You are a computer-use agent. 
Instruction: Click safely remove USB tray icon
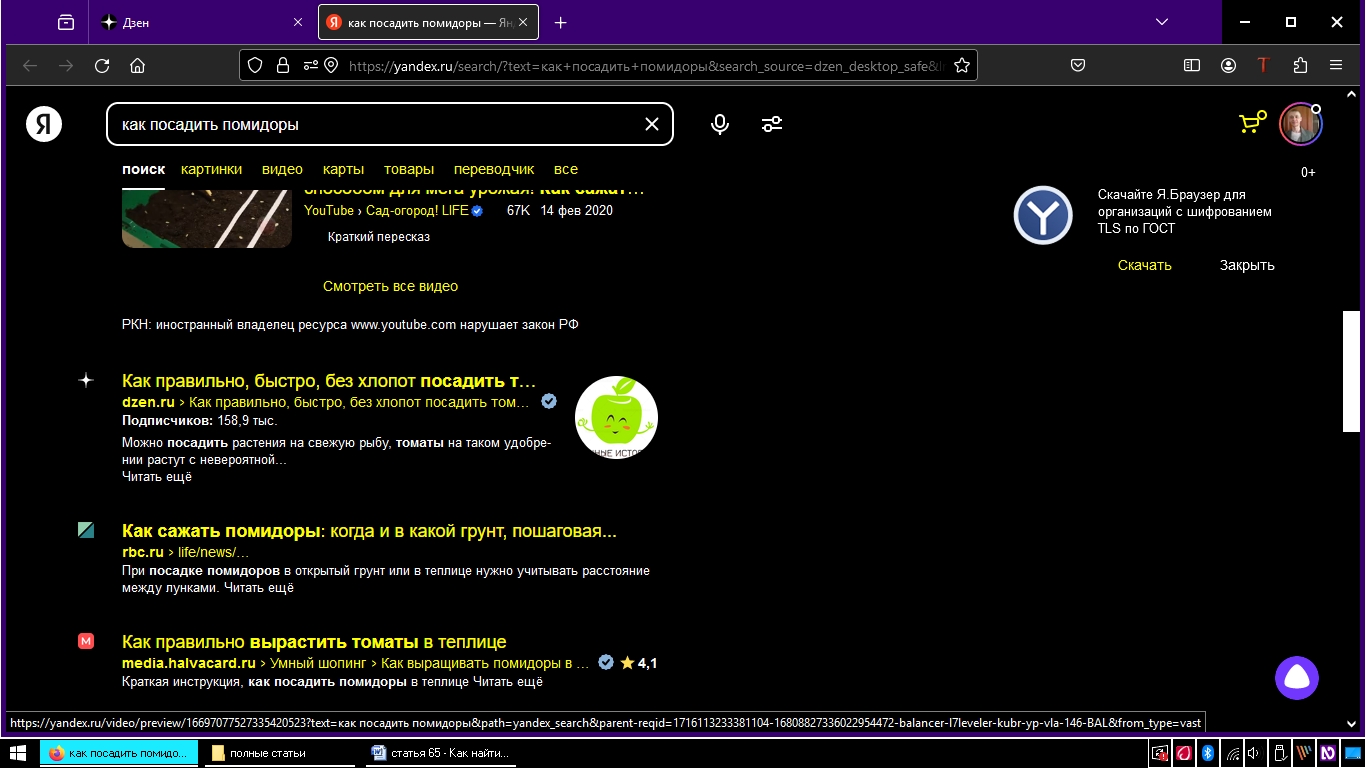click(1279, 753)
